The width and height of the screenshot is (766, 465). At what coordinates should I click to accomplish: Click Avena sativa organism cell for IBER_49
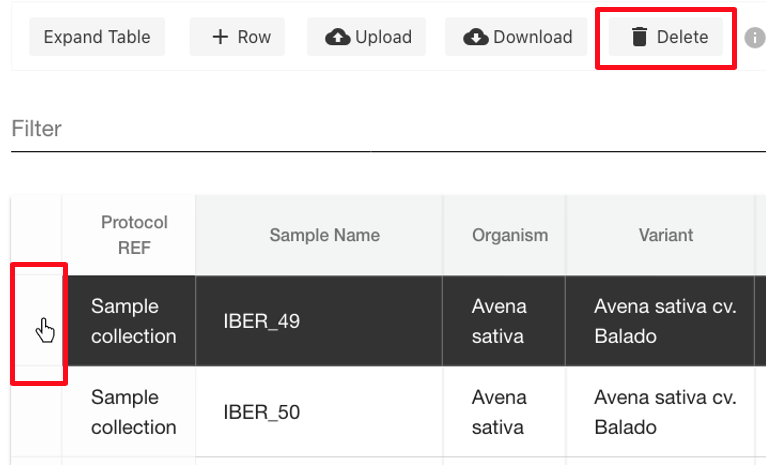coord(504,321)
